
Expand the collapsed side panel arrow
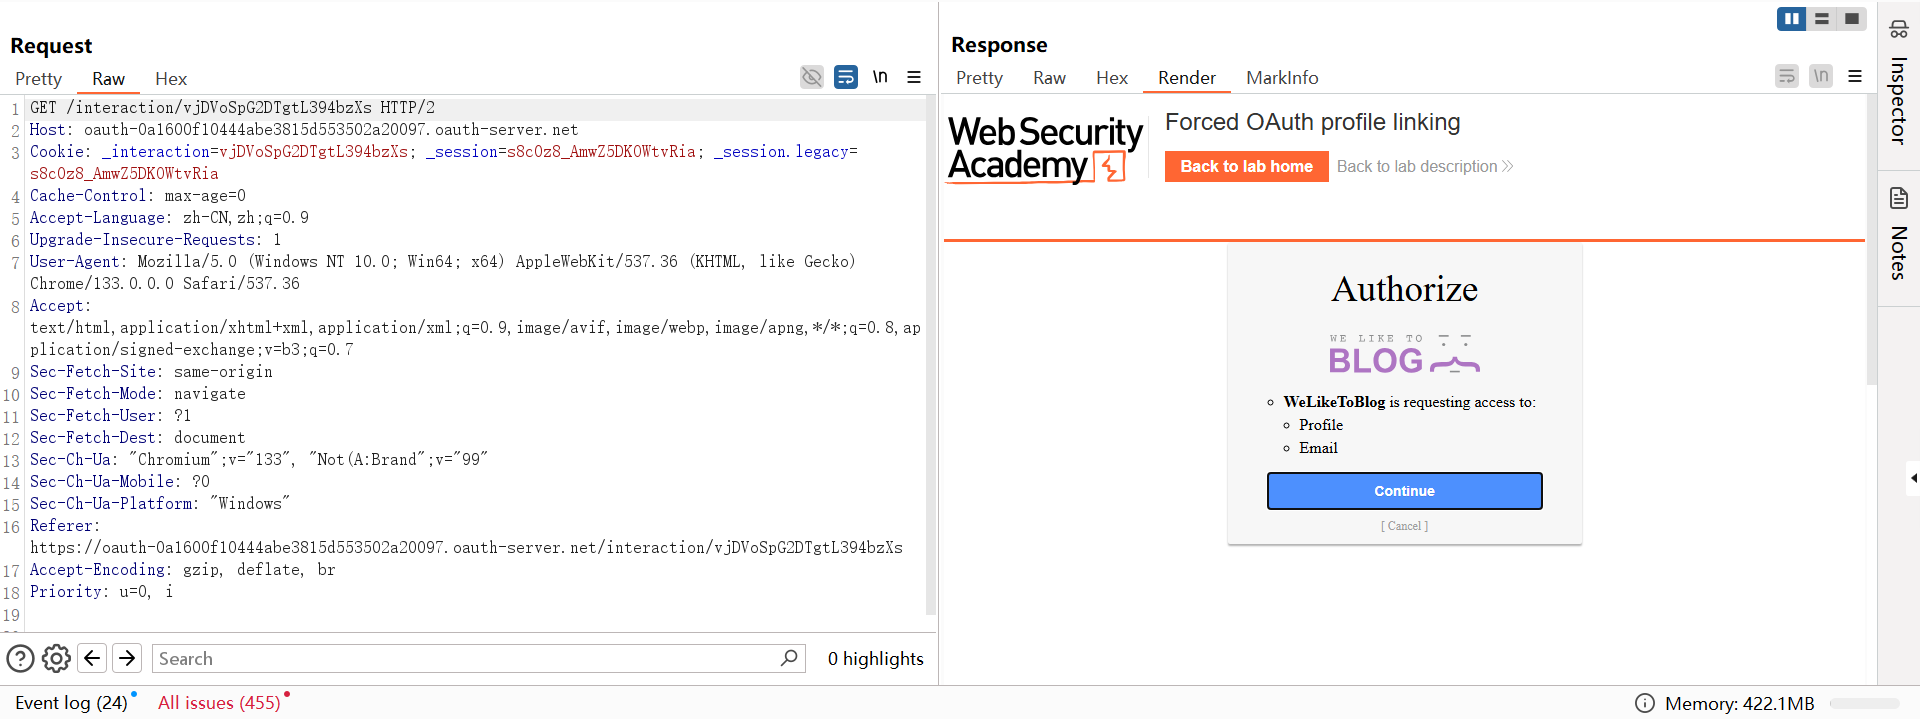(1912, 478)
